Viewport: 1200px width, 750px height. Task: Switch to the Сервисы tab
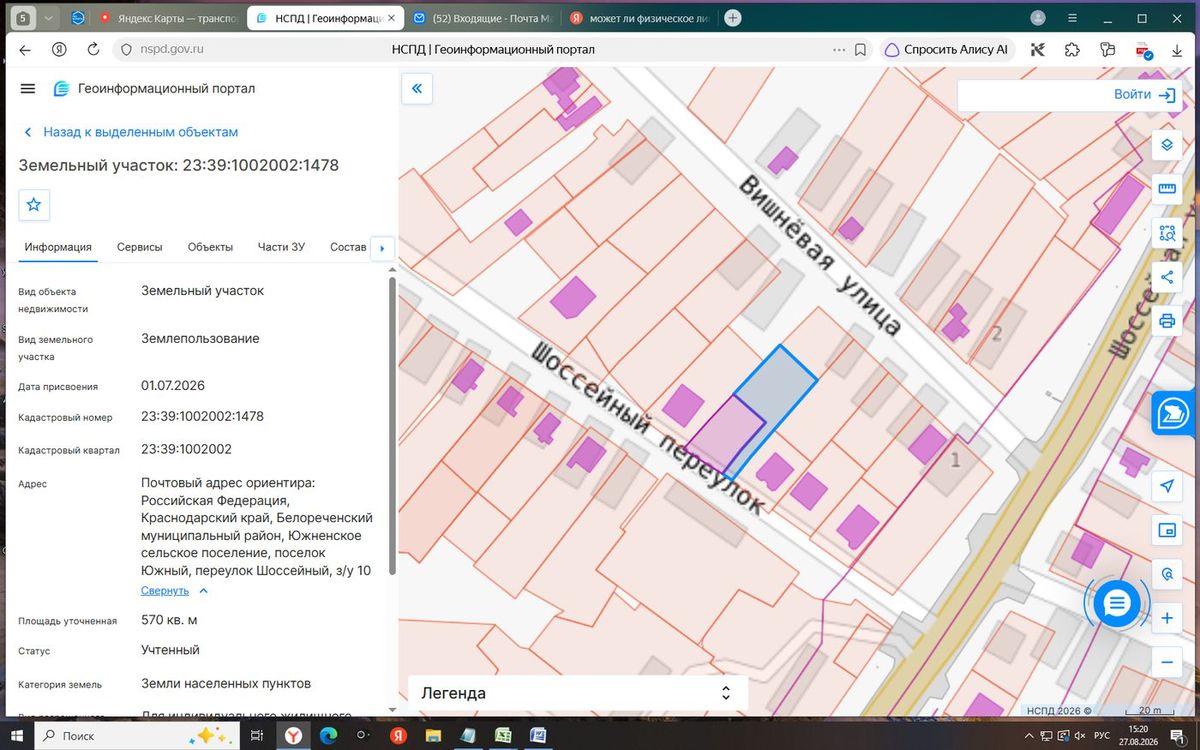tap(140, 247)
